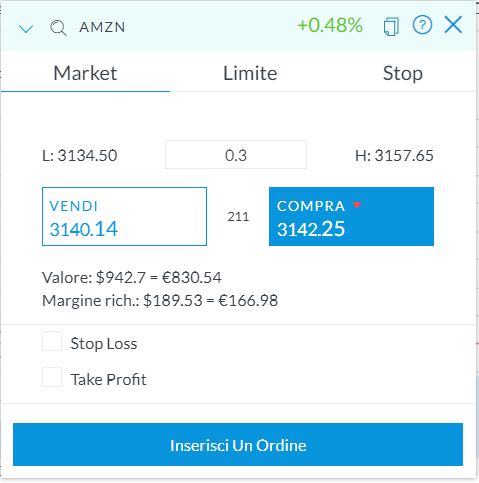Click the magnifier search icon beside AMZN
The height and width of the screenshot is (483, 479).
(58, 28)
